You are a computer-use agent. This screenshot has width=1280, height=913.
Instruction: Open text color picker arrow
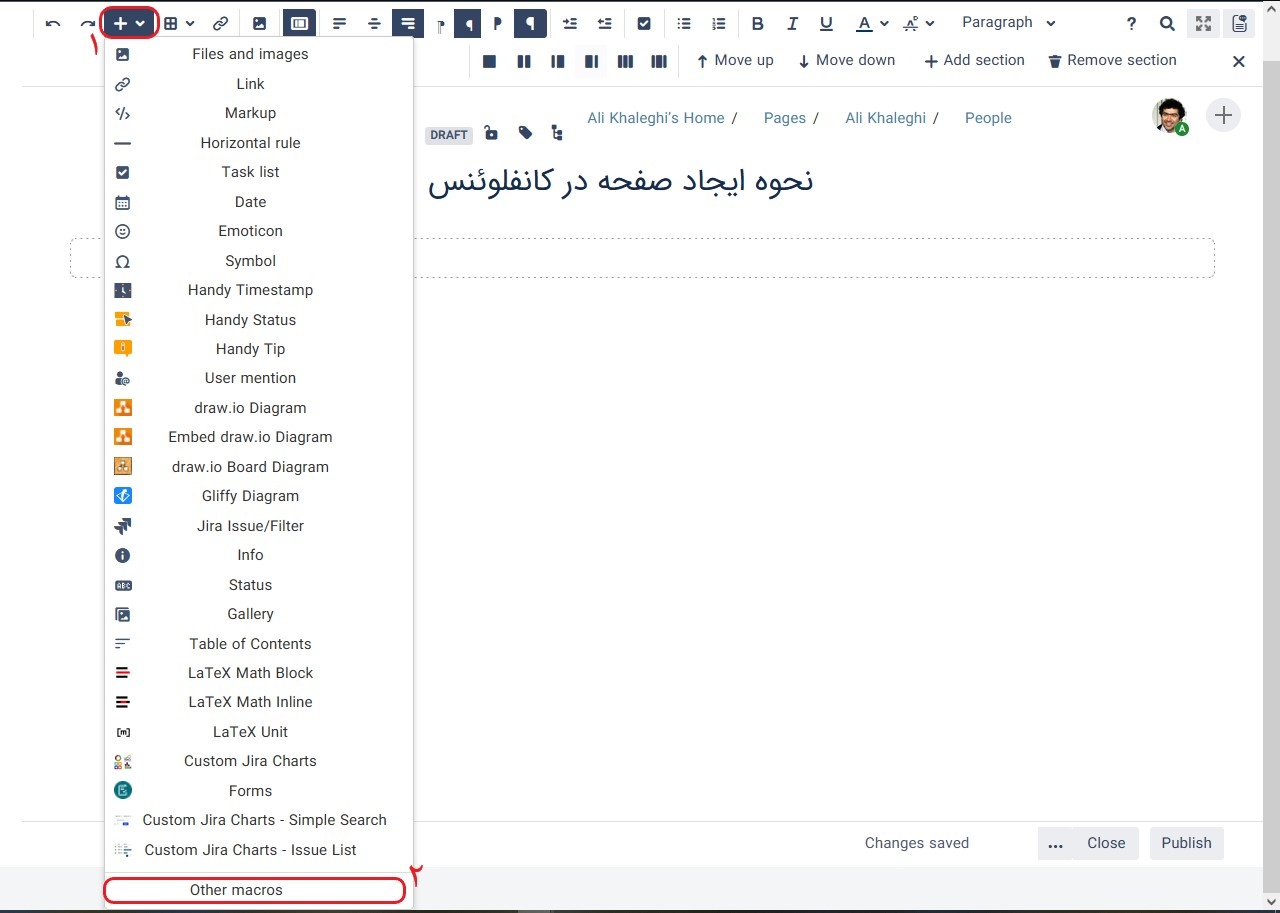(x=884, y=23)
